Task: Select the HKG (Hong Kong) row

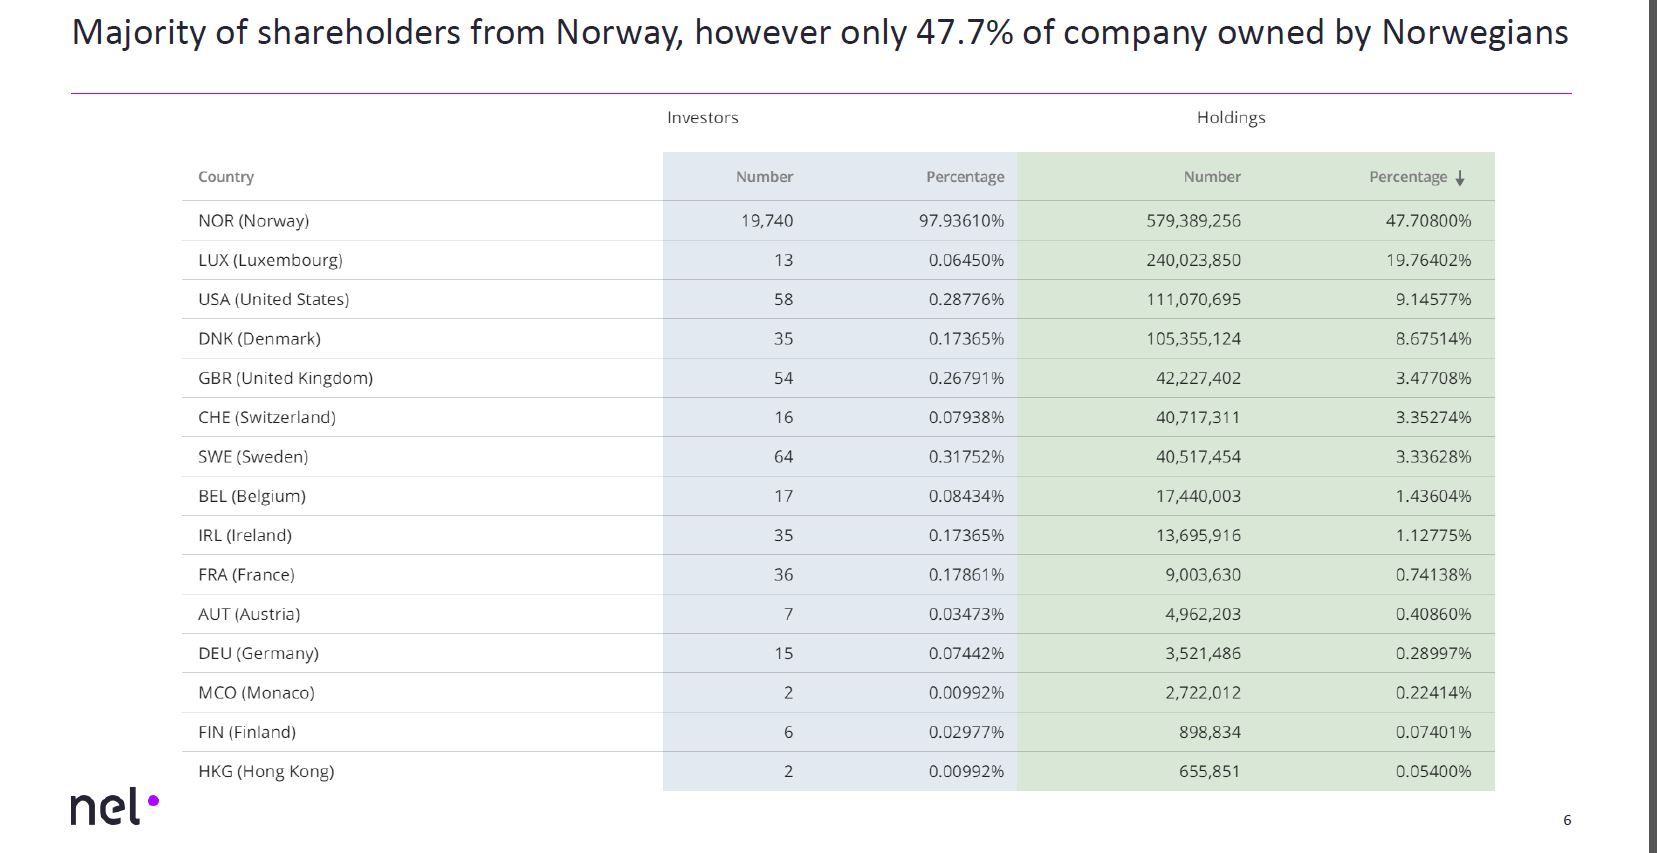Action: [266, 771]
